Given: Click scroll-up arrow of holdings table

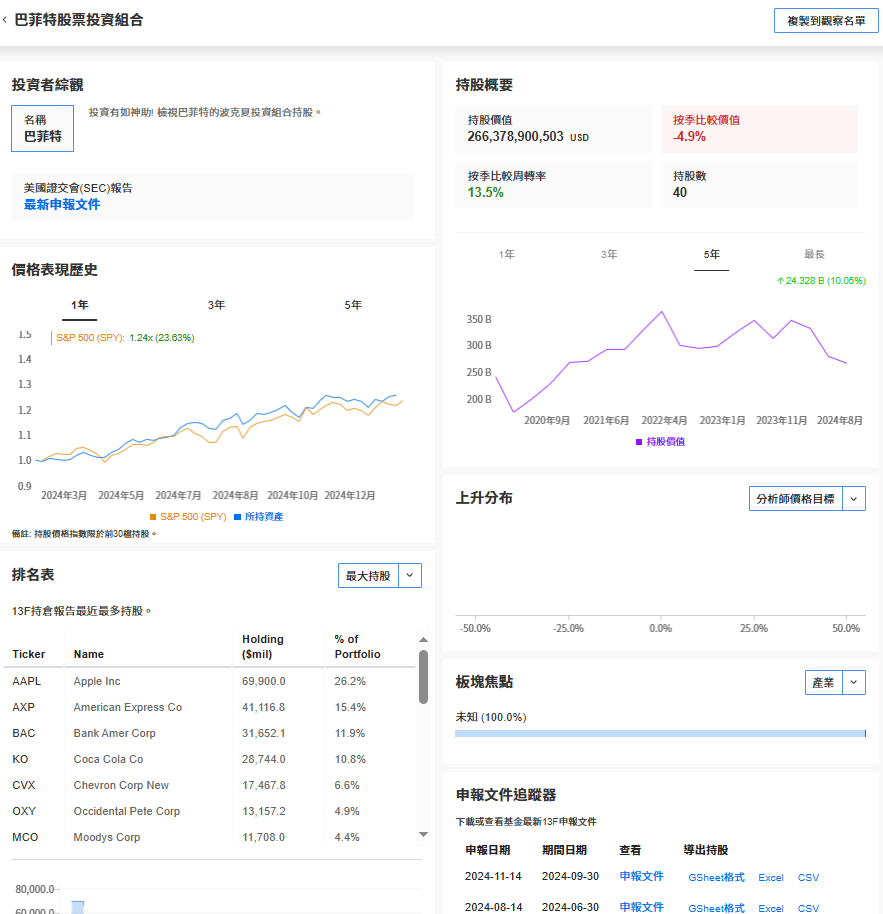Looking at the screenshot, I should tap(424, 639).
